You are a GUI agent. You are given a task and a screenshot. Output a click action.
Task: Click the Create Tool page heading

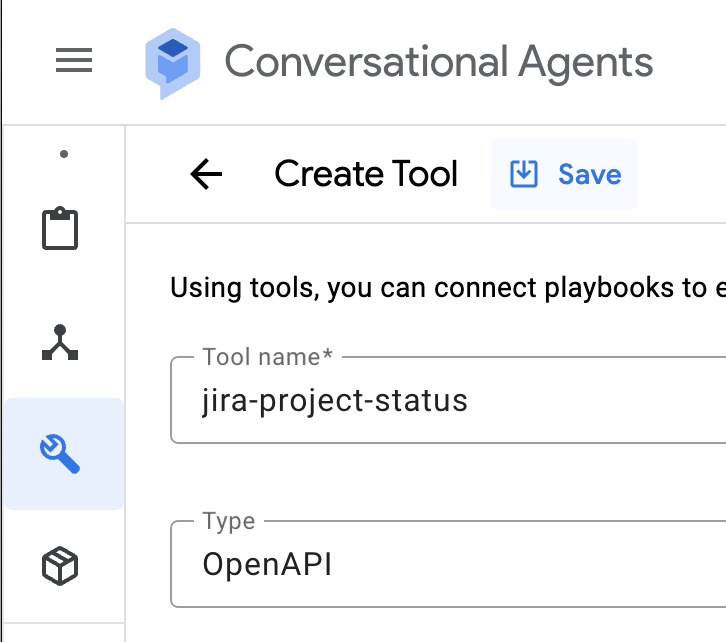[366, 174]
